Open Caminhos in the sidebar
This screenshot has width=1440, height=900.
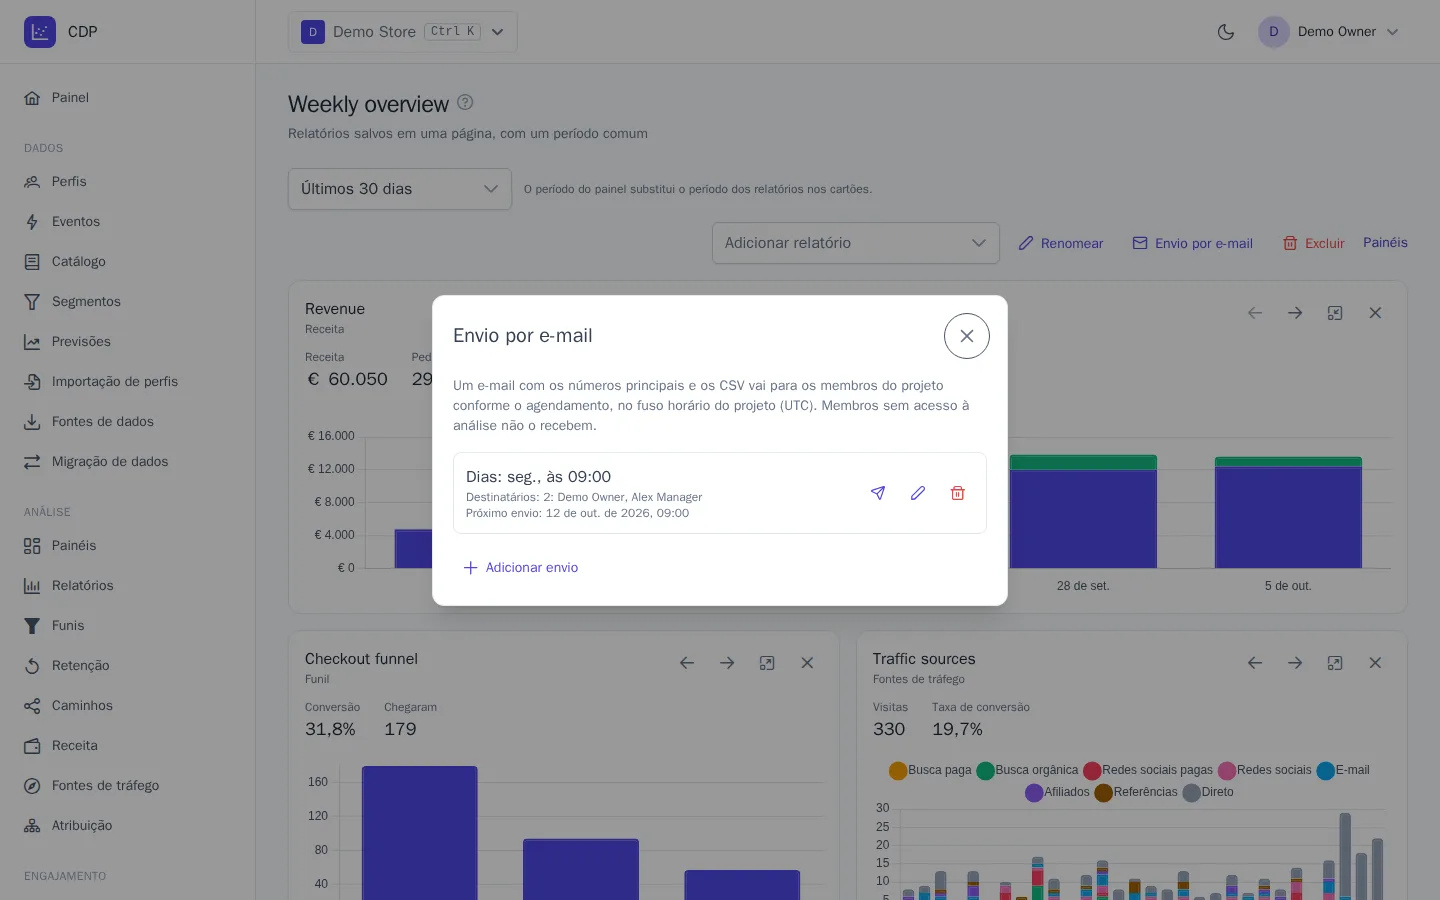point(128,705)
